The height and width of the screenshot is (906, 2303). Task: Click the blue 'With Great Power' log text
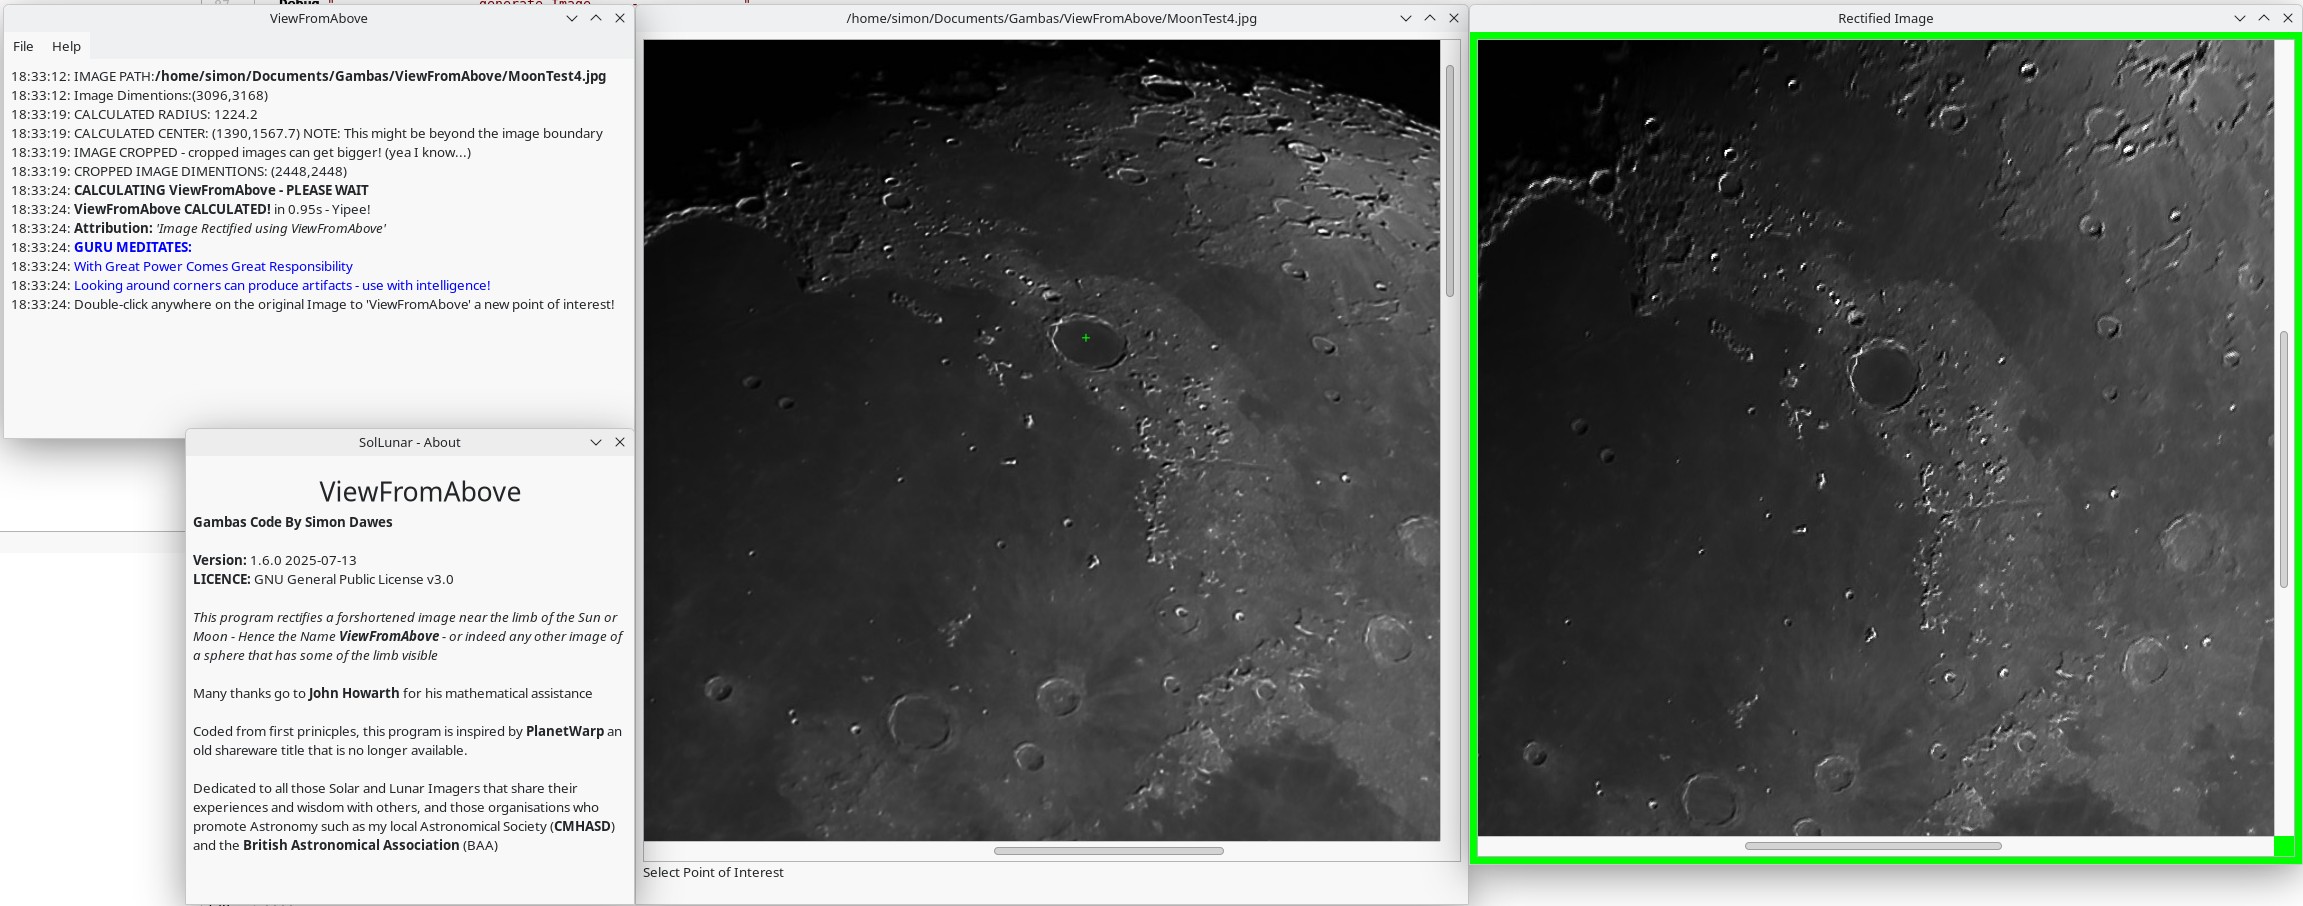(213, 266)
